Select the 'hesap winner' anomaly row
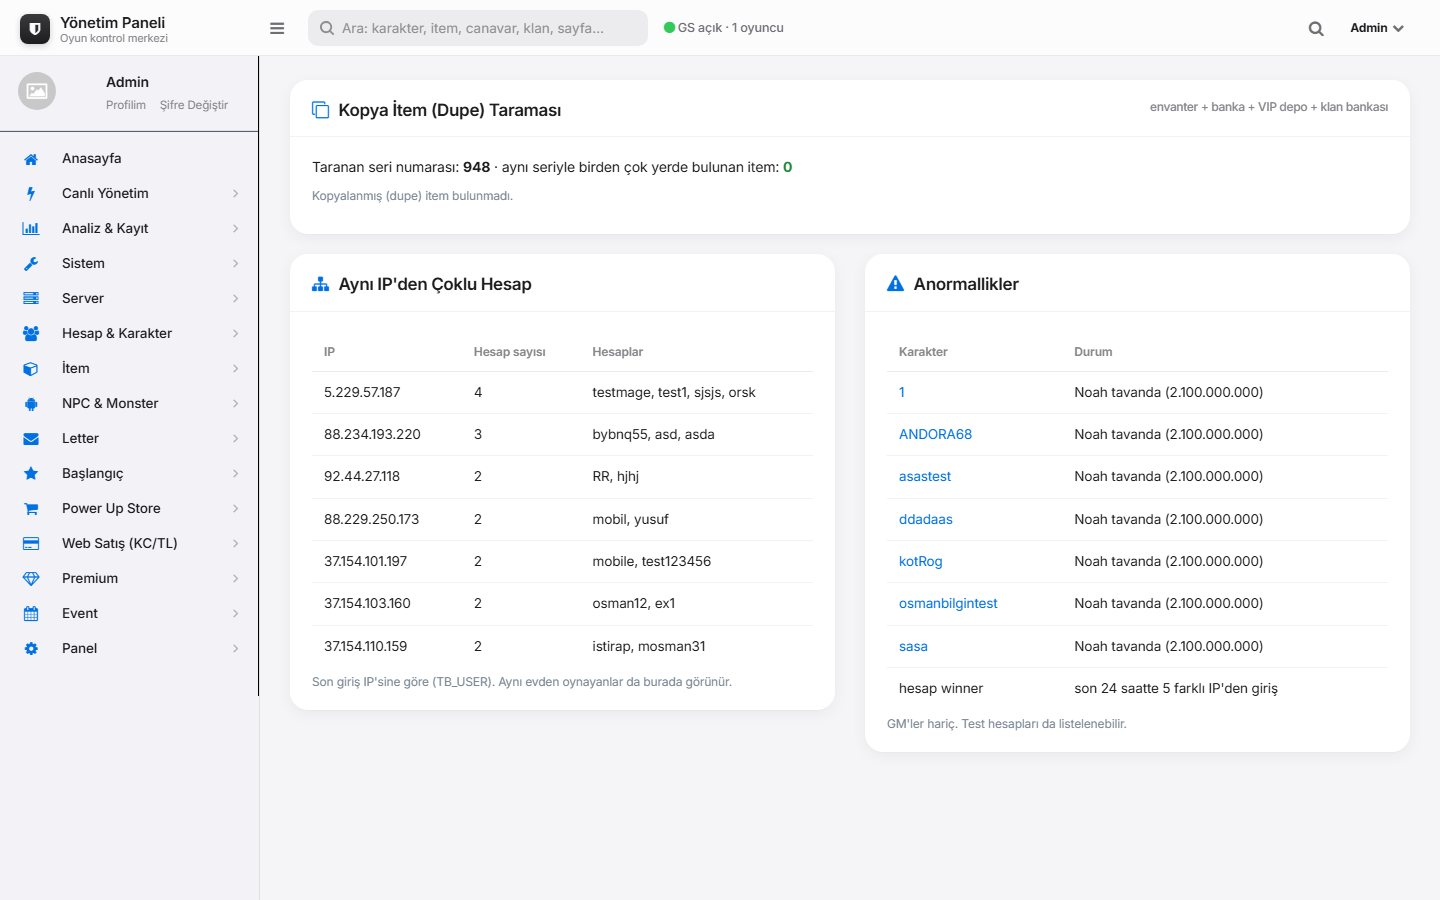This screenshot has height=900, width=1440. tap(1137, 689)
